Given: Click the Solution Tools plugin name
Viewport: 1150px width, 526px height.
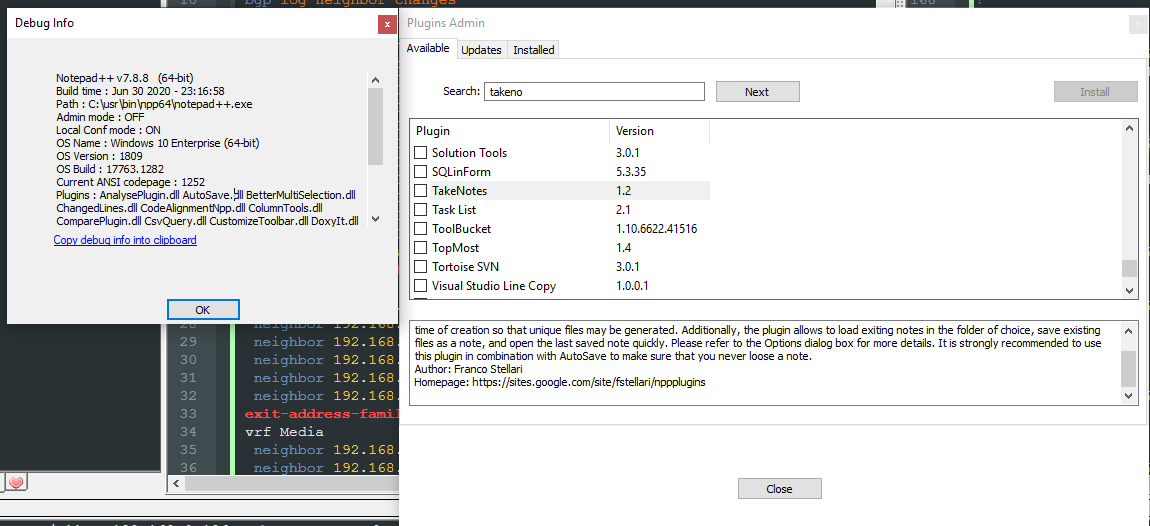Looking at the screenshot, I should (469, 153).
